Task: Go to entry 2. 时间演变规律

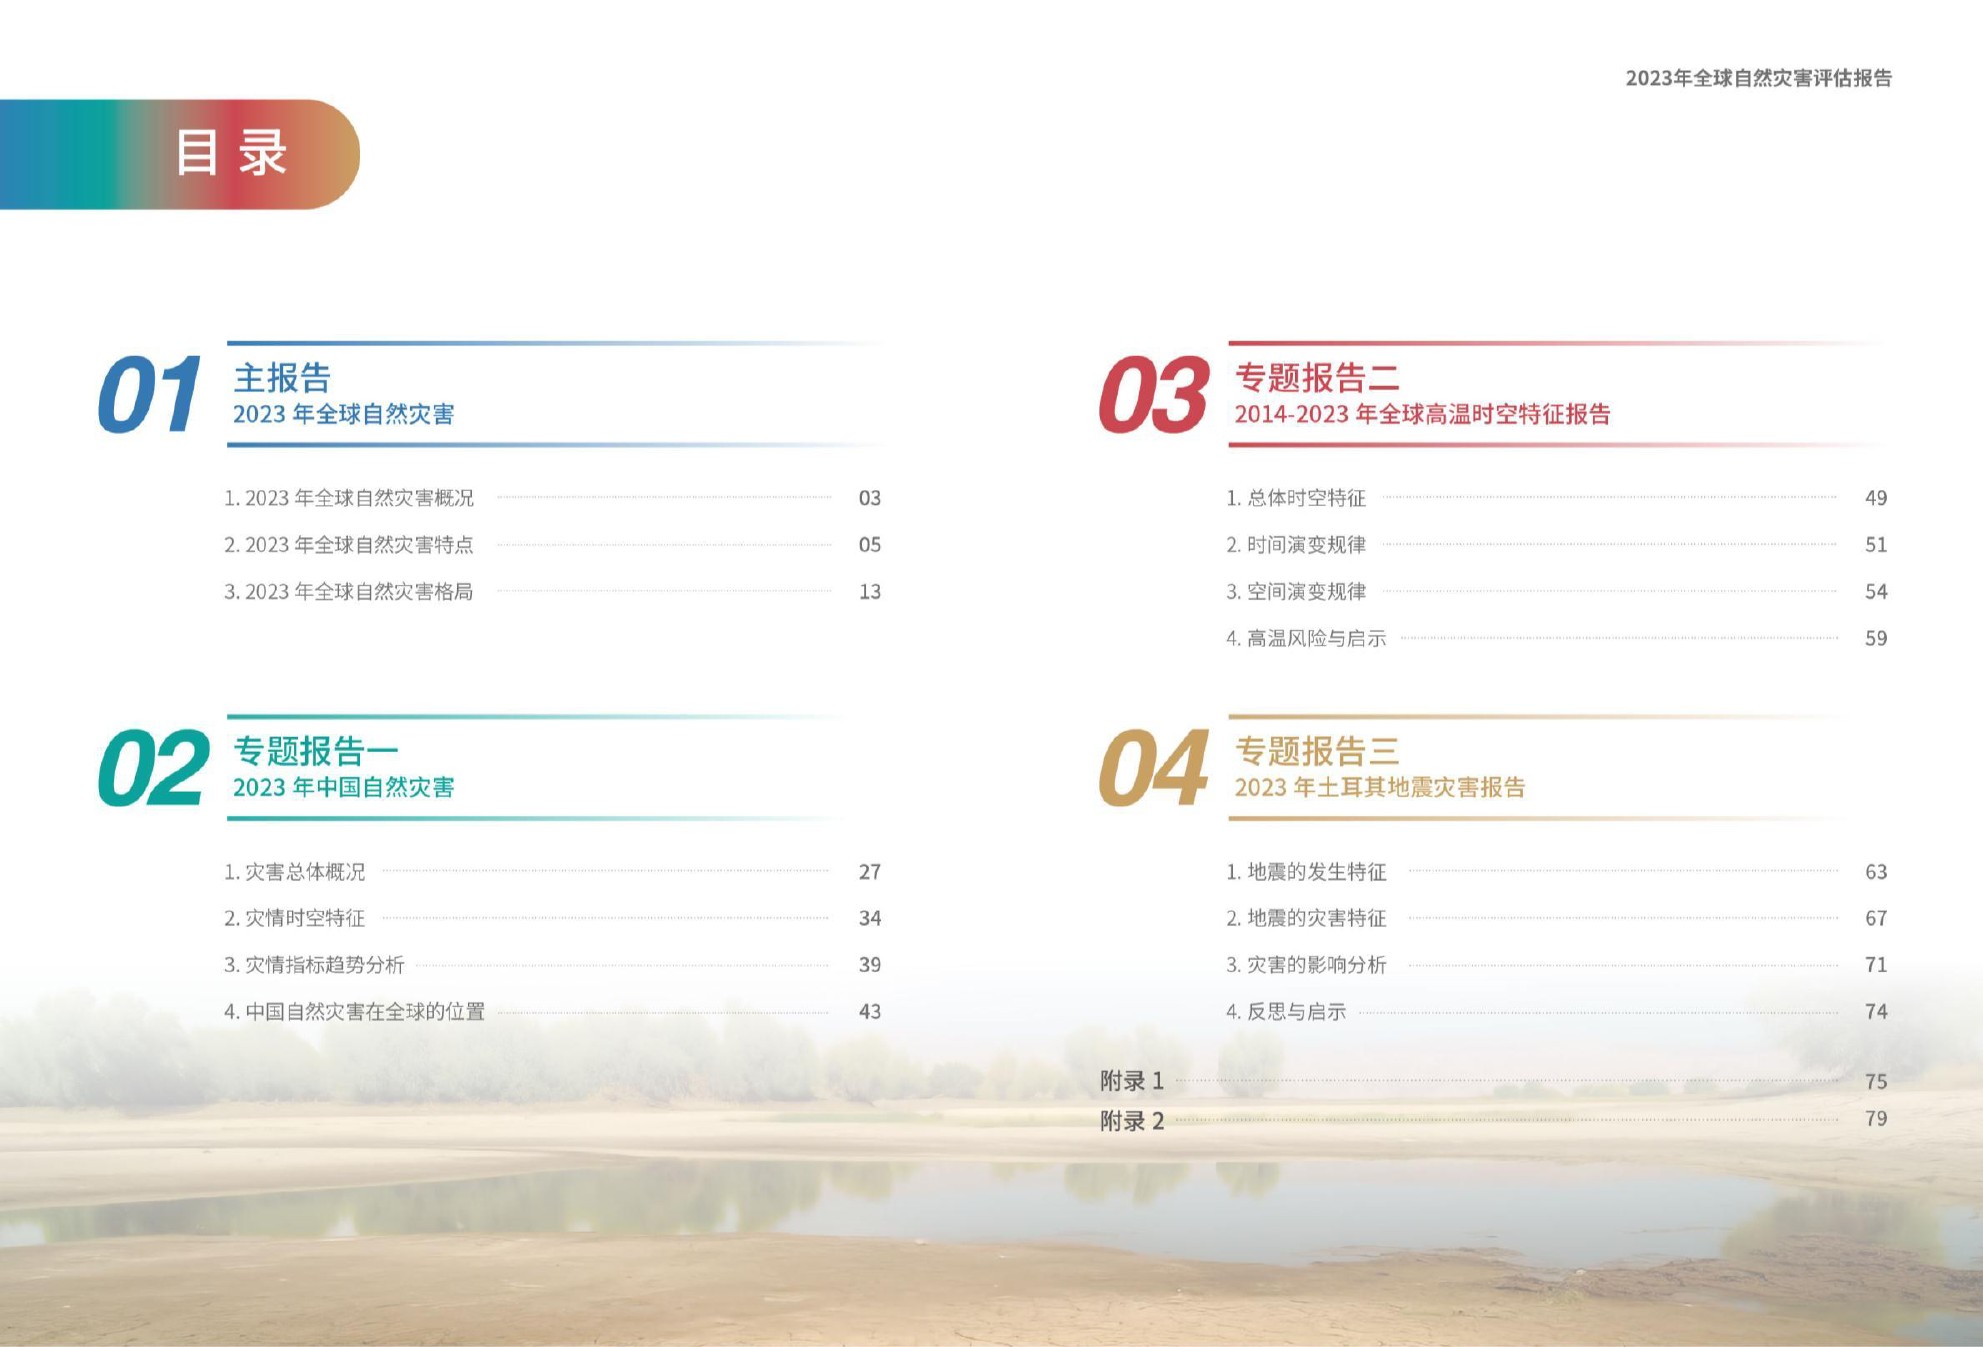Action: 1296,545
